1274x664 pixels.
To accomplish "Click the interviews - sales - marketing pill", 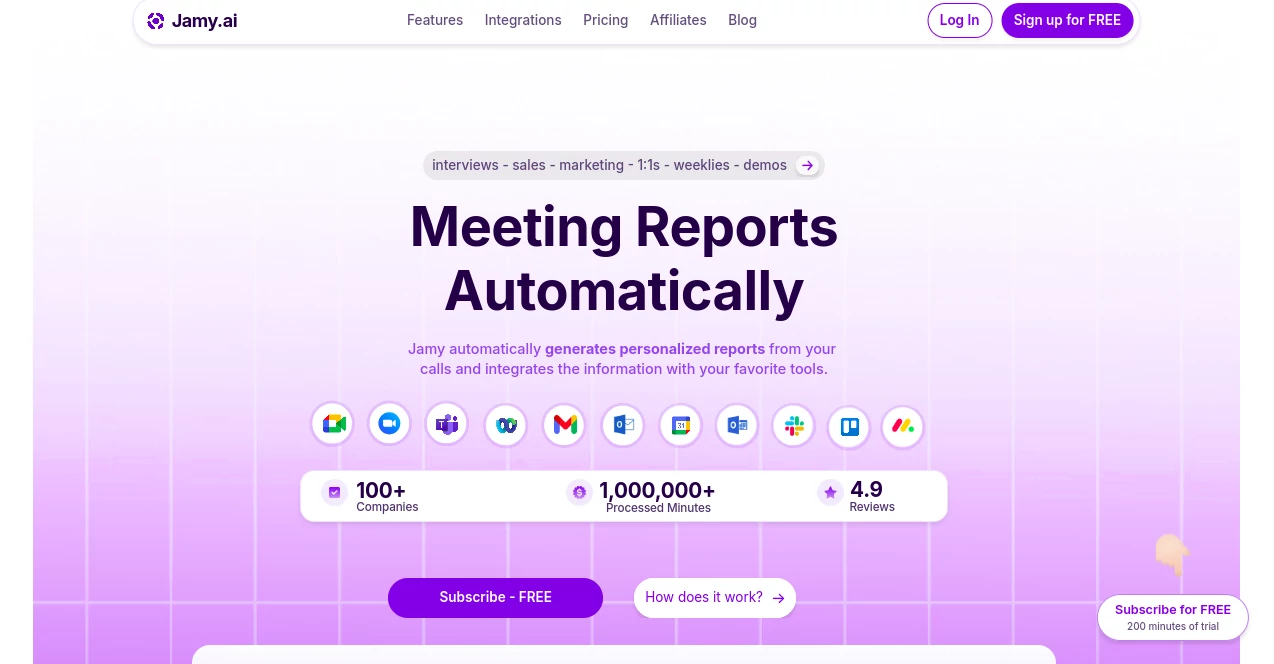I will [x=623, y=165].
